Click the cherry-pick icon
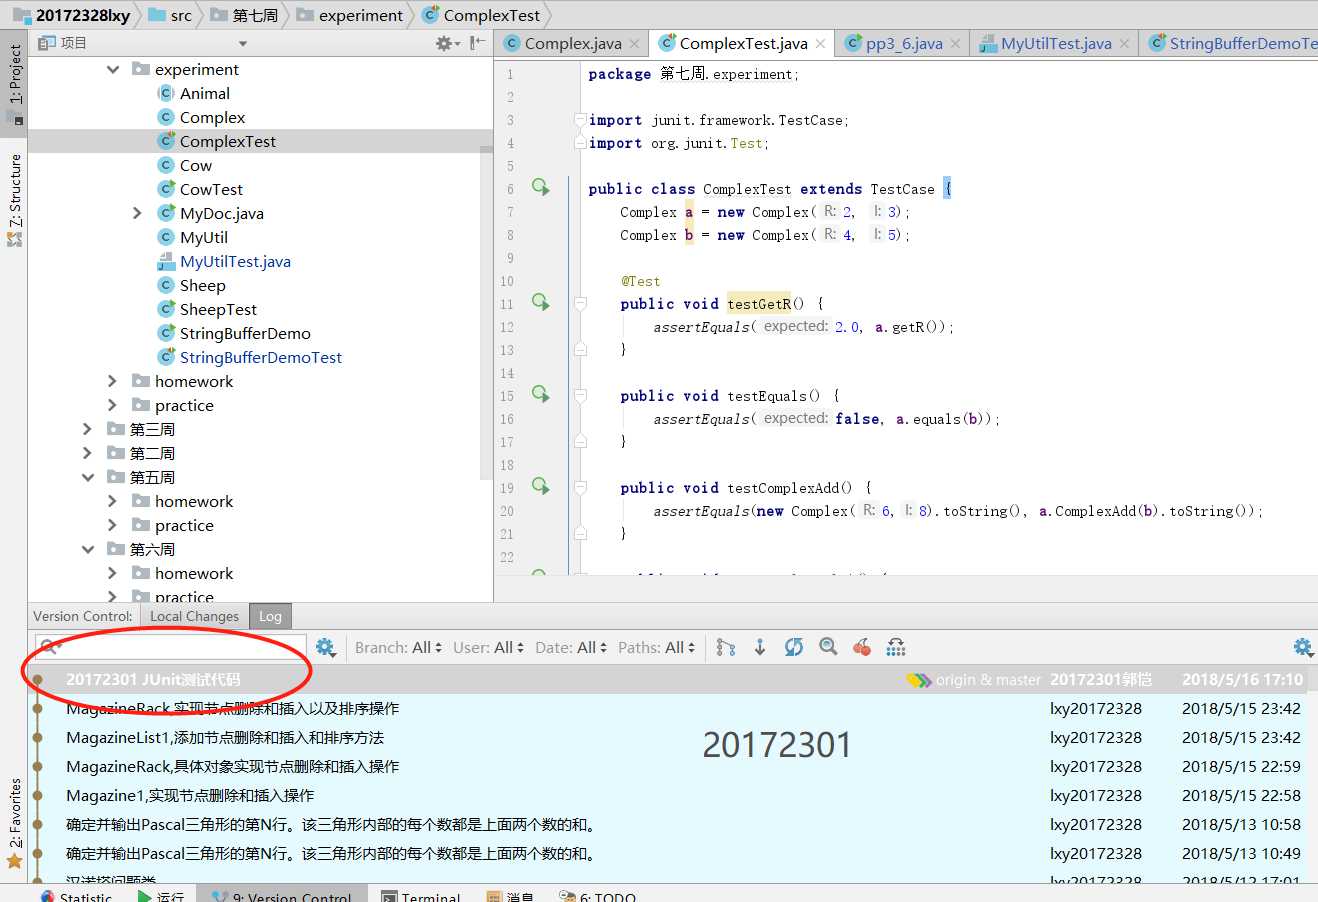The height and width of the screenshot is (902, 1318). pos(862,647)
